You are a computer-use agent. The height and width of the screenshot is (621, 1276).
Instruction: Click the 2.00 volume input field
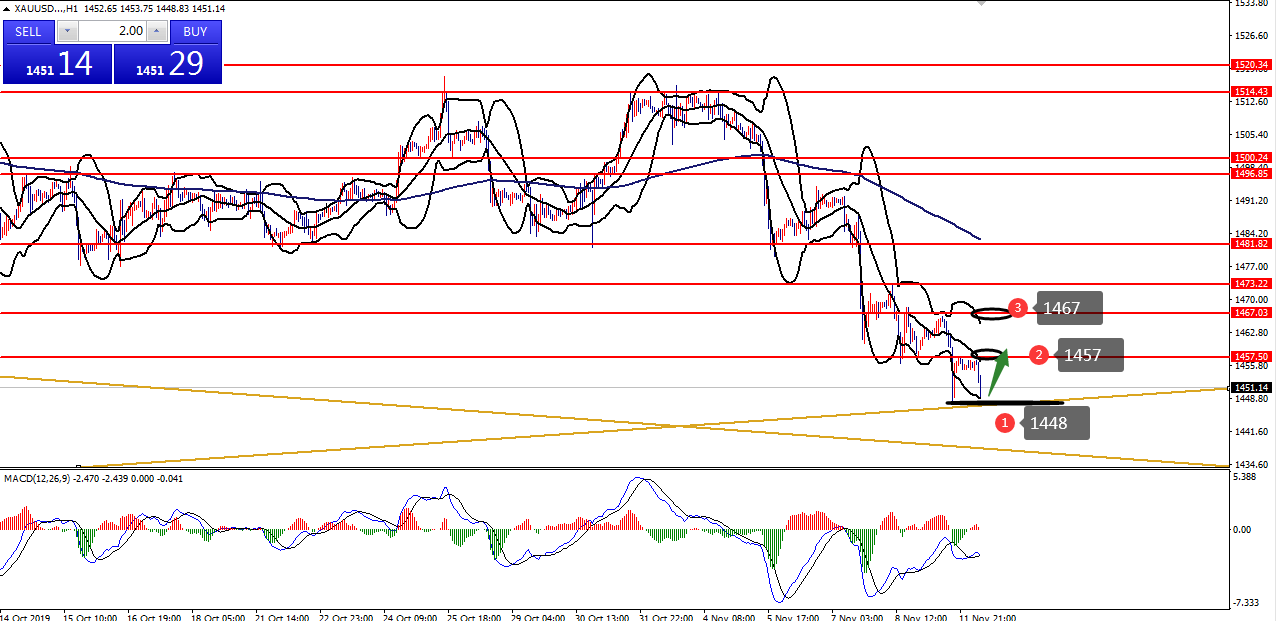coord(112,31)
